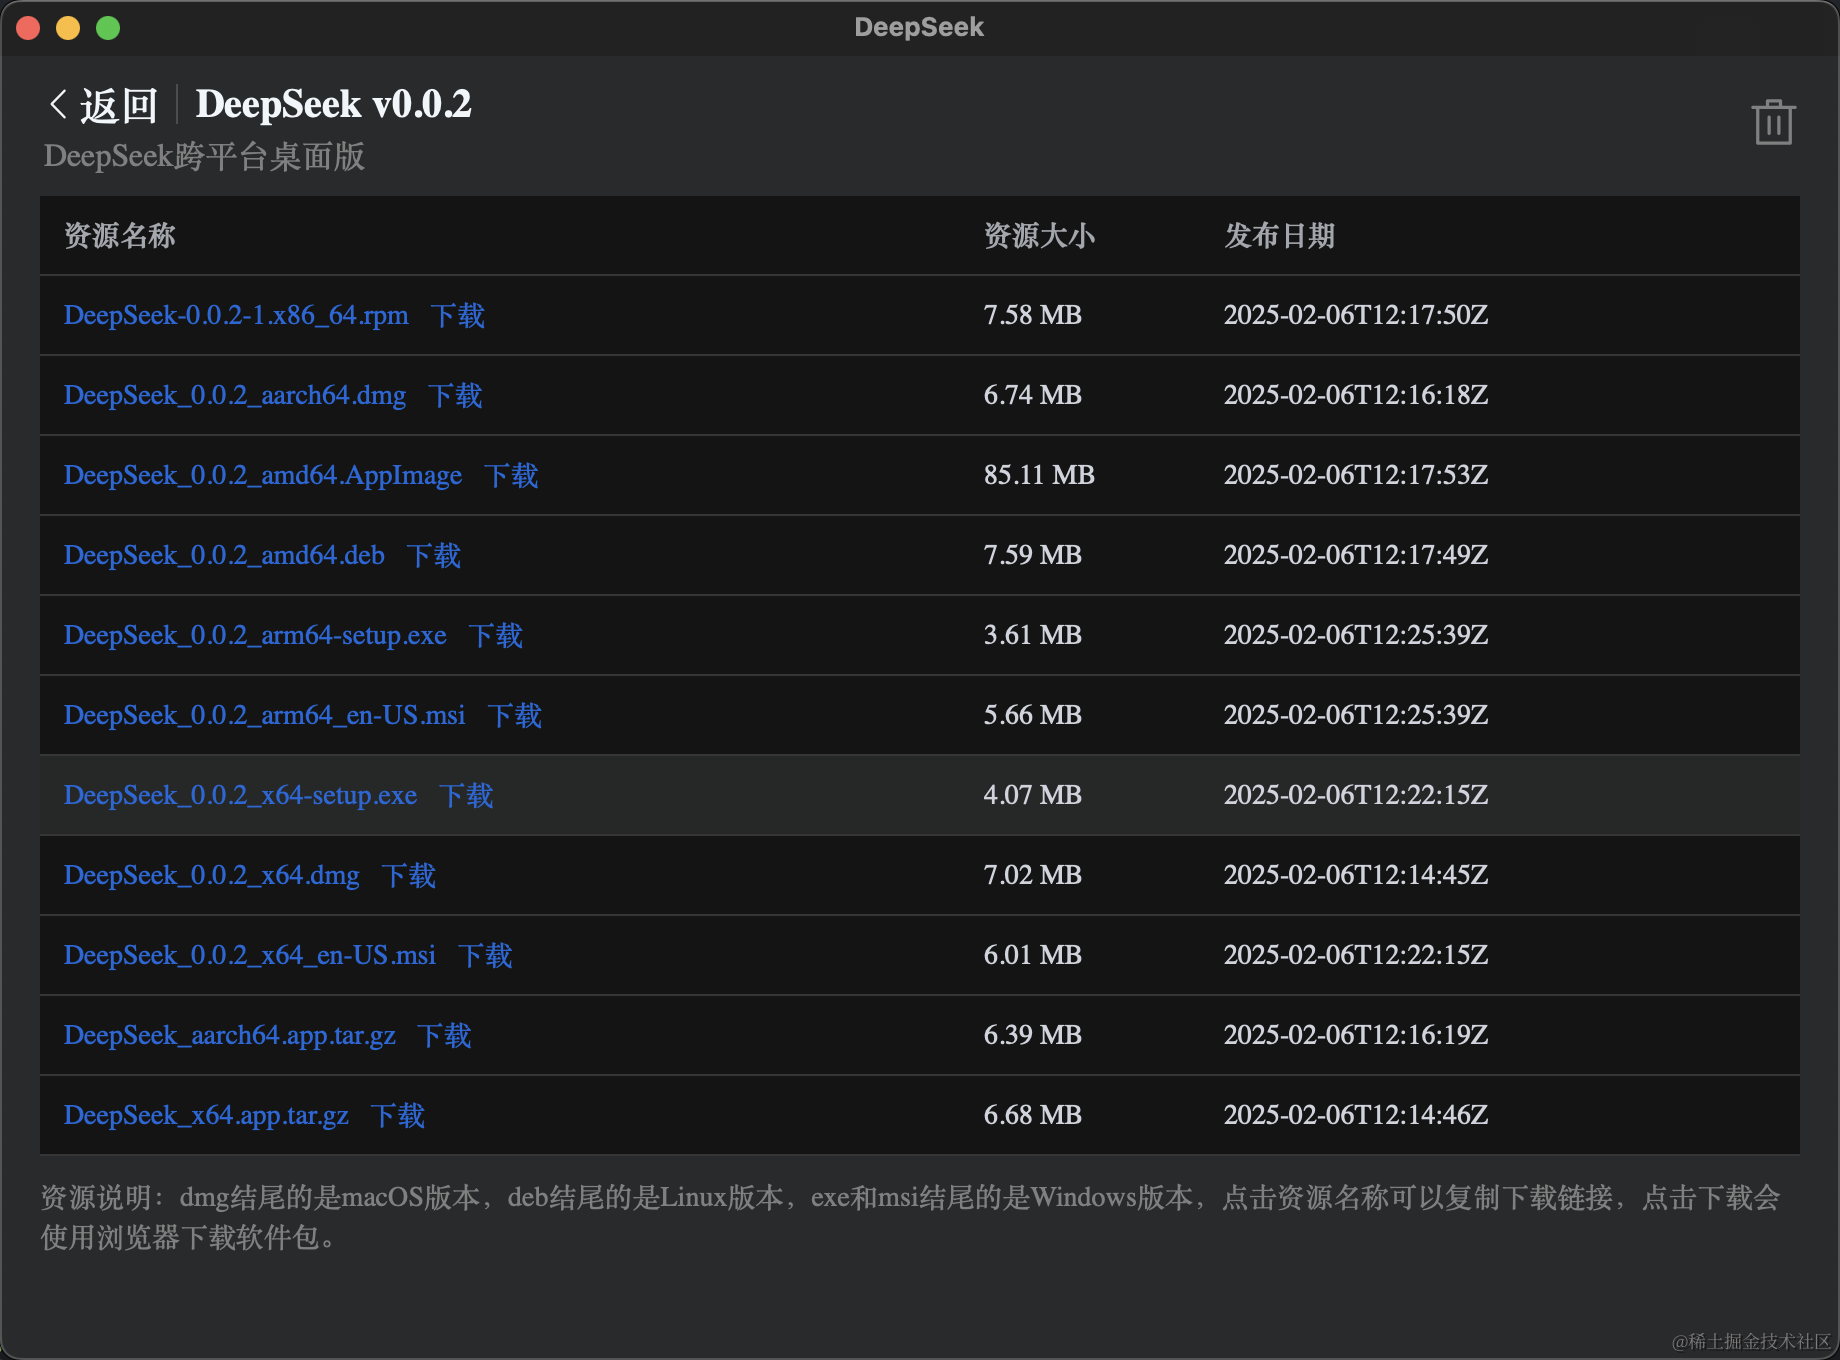Image resolution: width=1840 pixels, height=1360 pixels.
Task: Click the 发布日期 column header
Action: pos(1280,235)
